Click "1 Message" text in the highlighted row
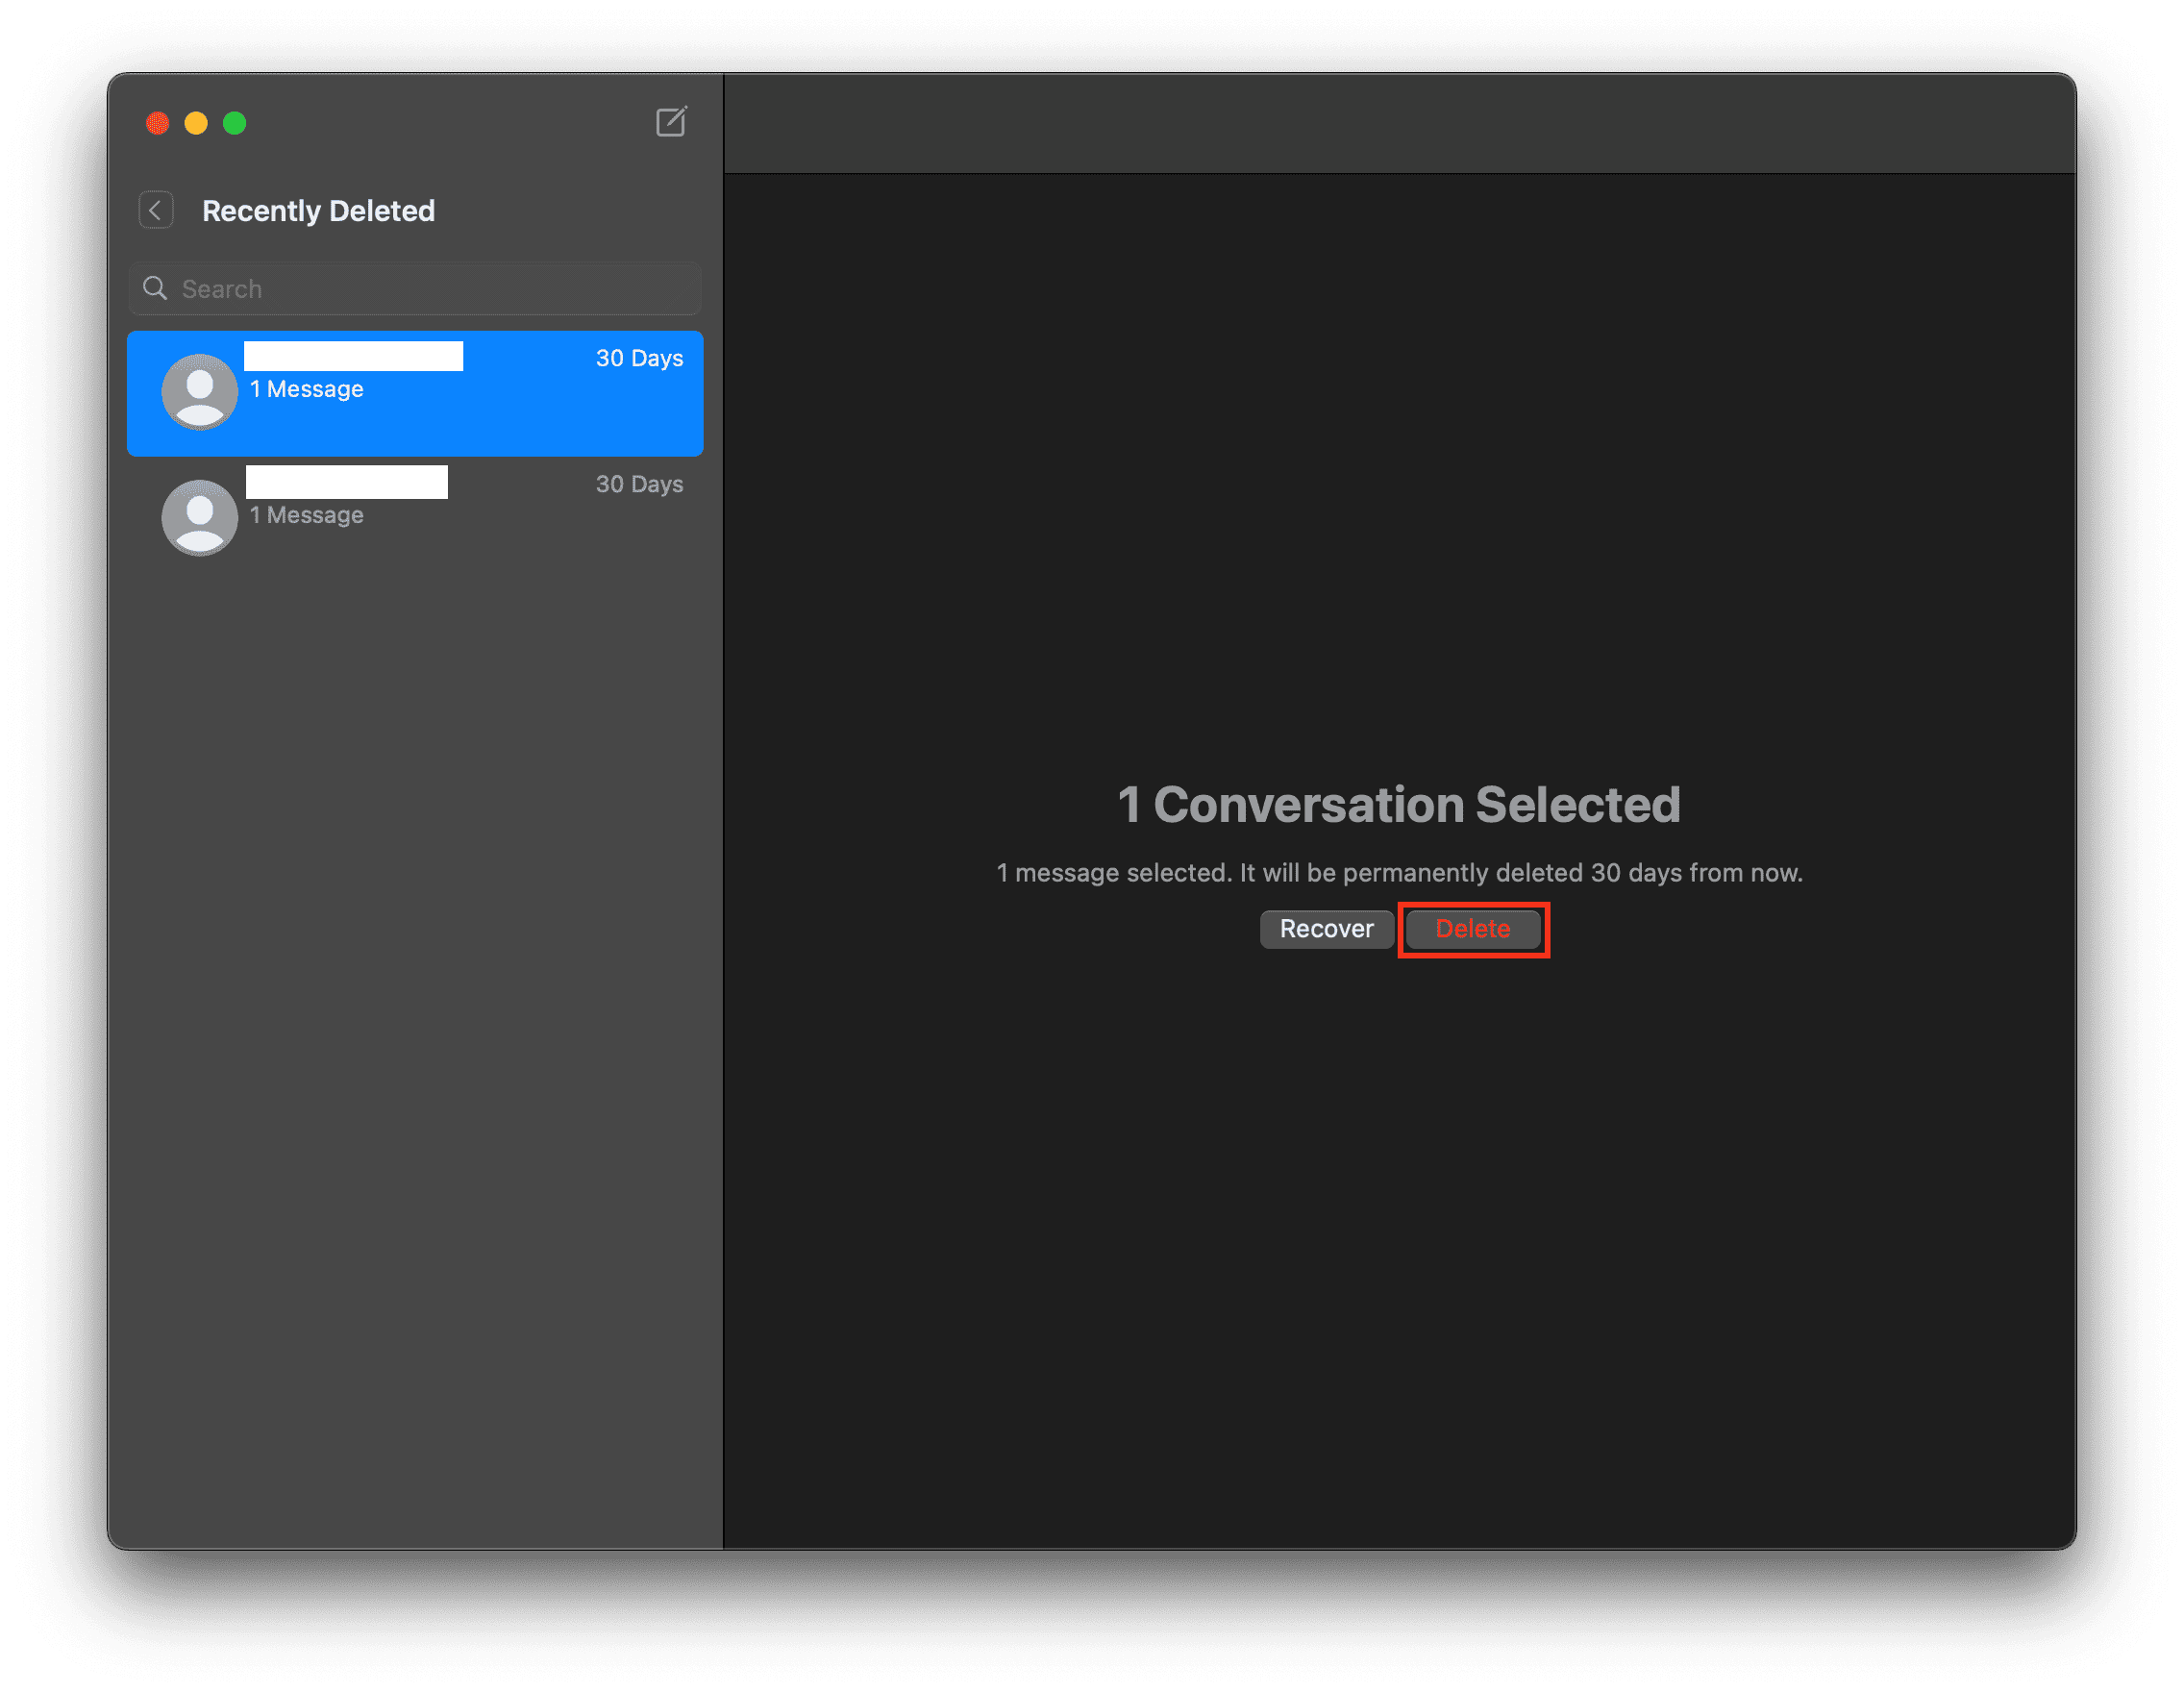Screen dimensions: 2184x1692 pyautogui.click(x=306, y=389)
